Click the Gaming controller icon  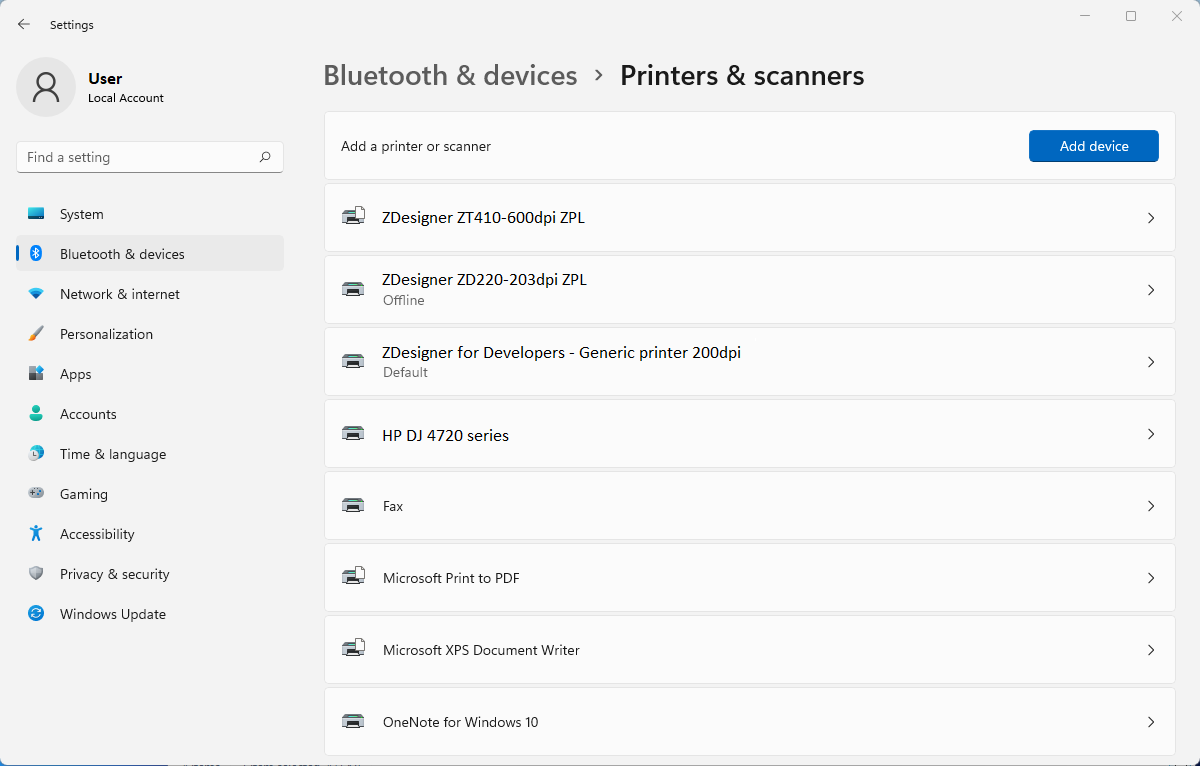click(36, 494)
